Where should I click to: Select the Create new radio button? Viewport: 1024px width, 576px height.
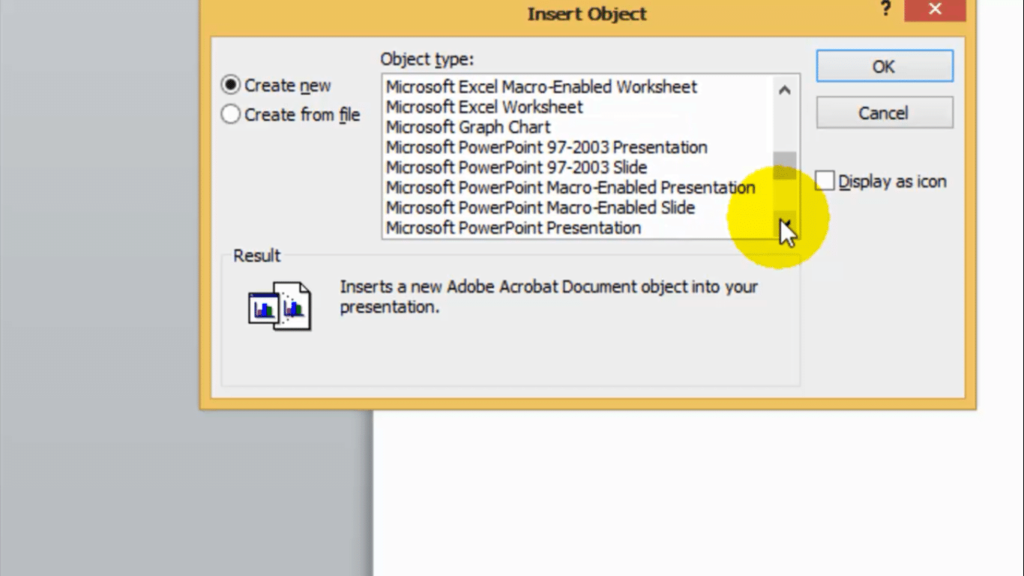pyautogui.click(x=231, y=85)
